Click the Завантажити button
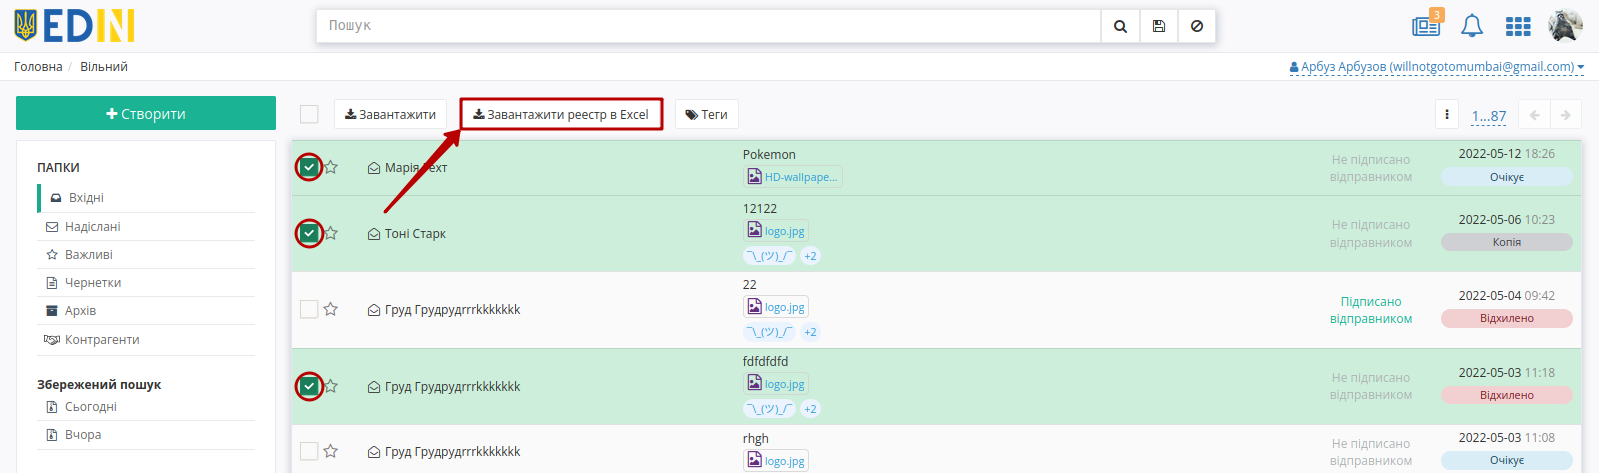 tap(390, 114)
